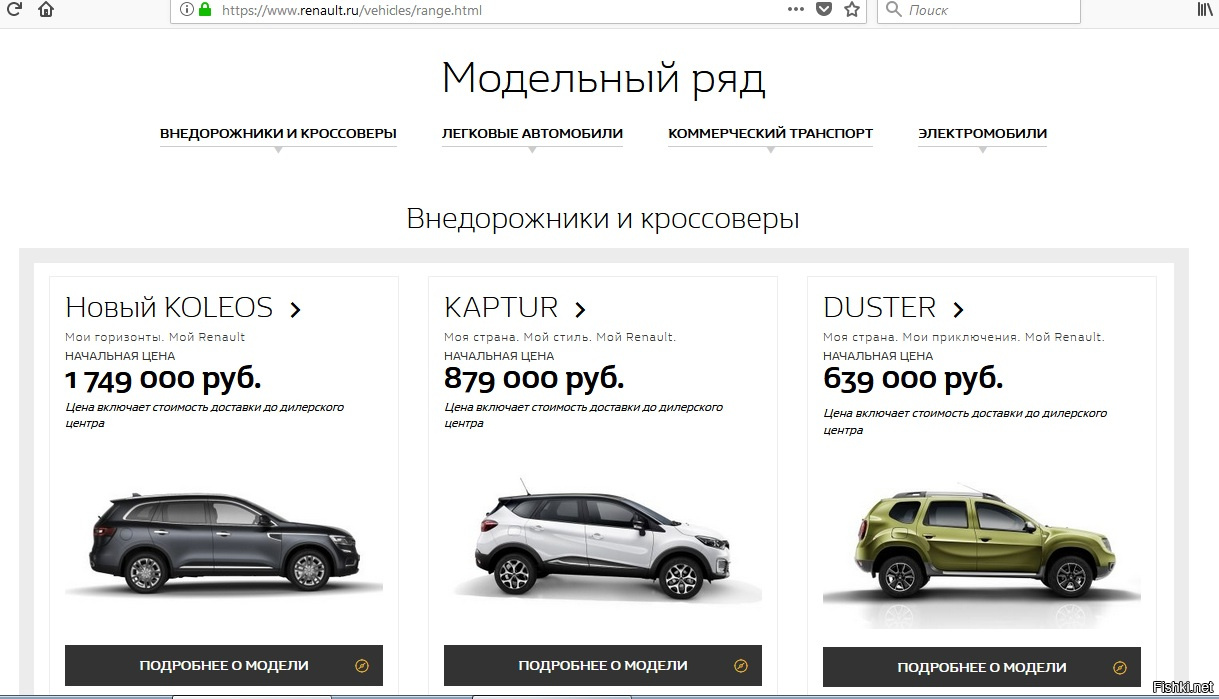Open the Новый KOLEOS model link
The image size is (1219, 699).
pos(169,307)
